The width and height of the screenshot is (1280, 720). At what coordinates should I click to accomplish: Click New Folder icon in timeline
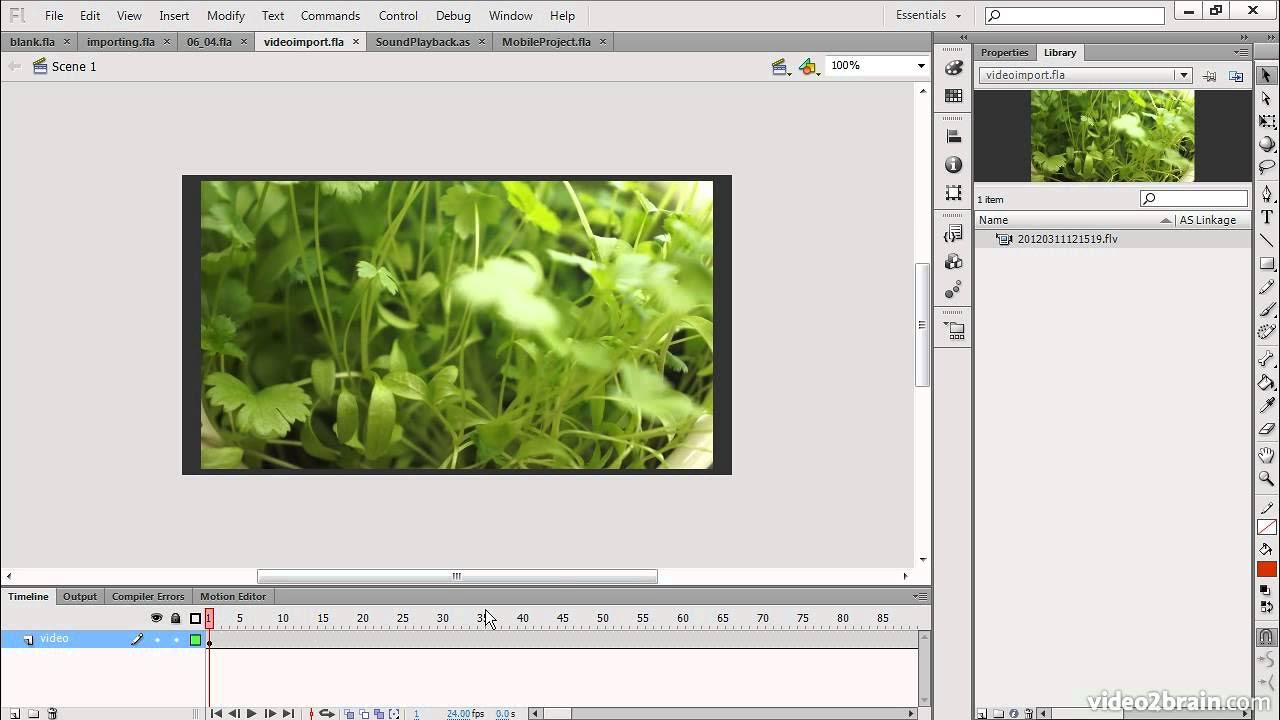click(33, 713)
